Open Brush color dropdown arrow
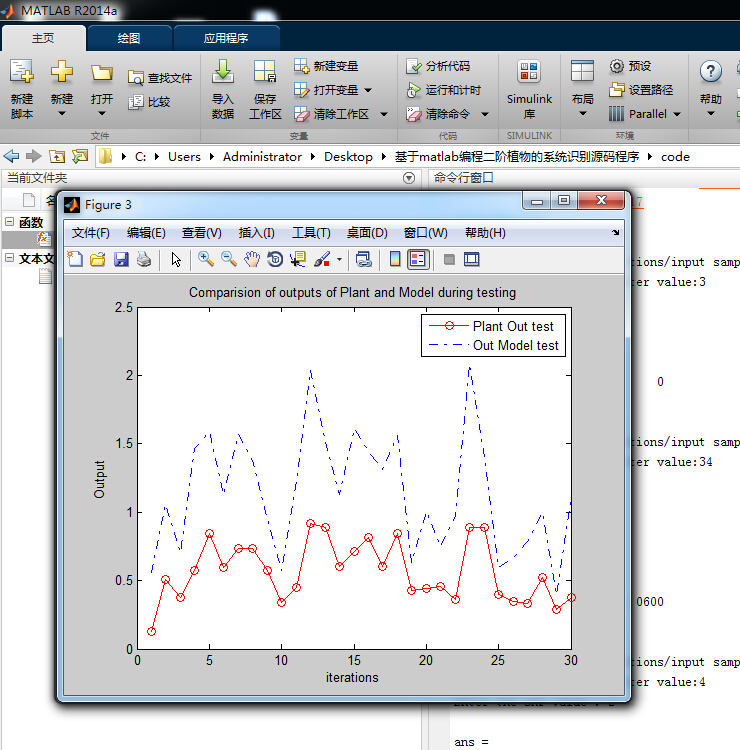Viewport: 740px width, 750px height. pos(339,260)
